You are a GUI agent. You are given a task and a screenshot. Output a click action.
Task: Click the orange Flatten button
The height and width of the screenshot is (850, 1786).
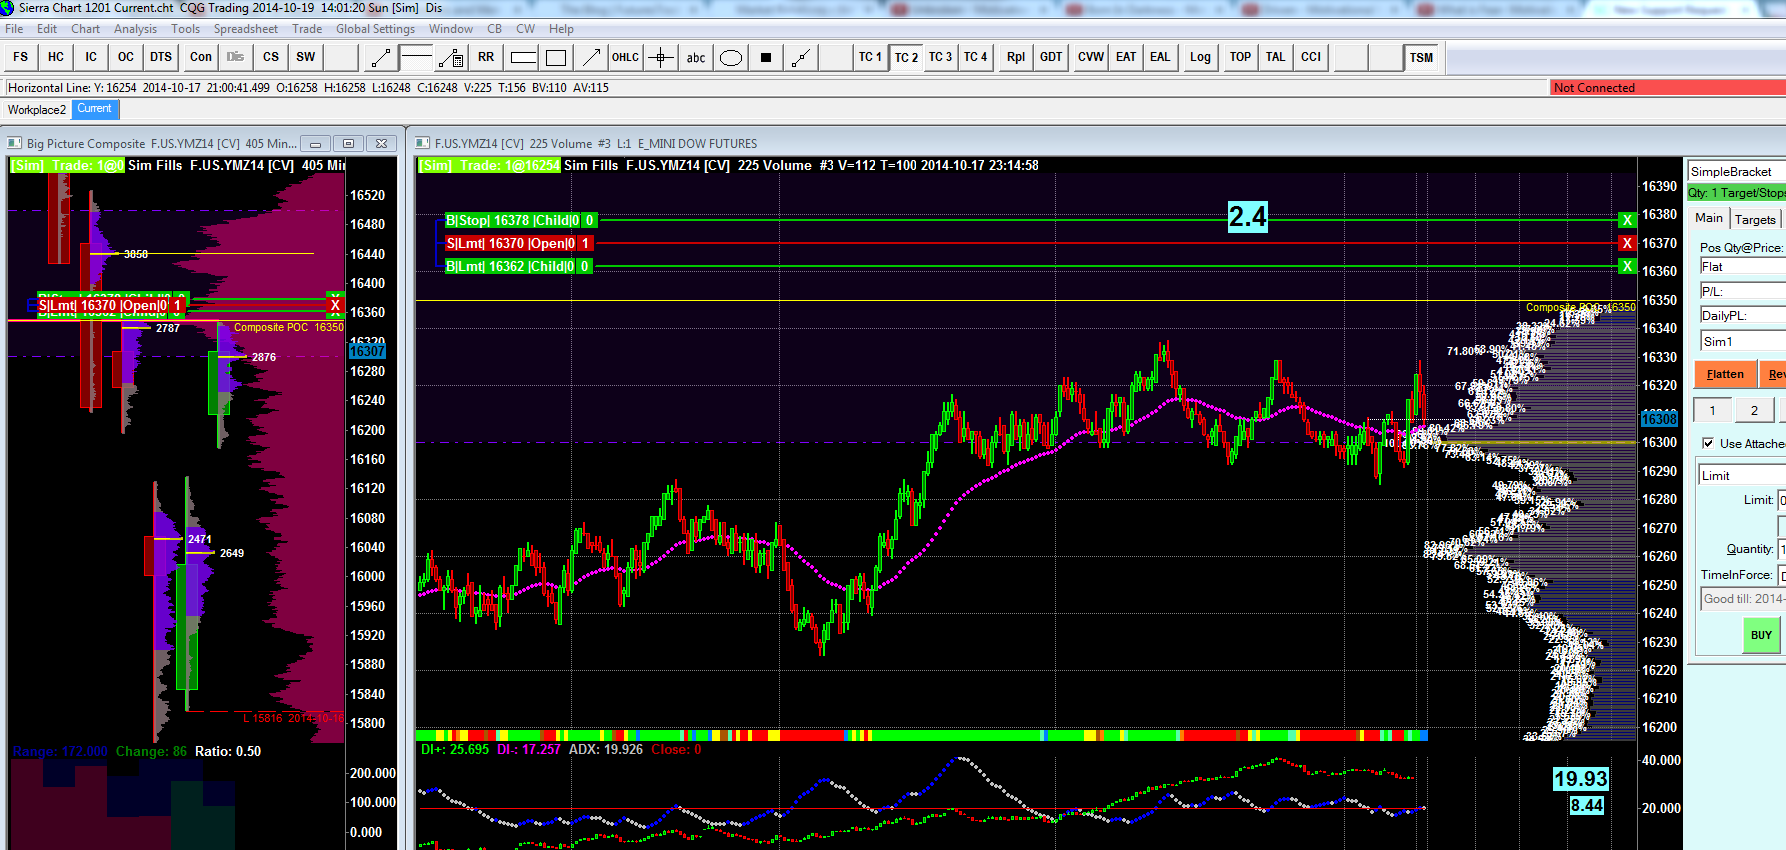pyautogui.click(x=1725, y=374)
